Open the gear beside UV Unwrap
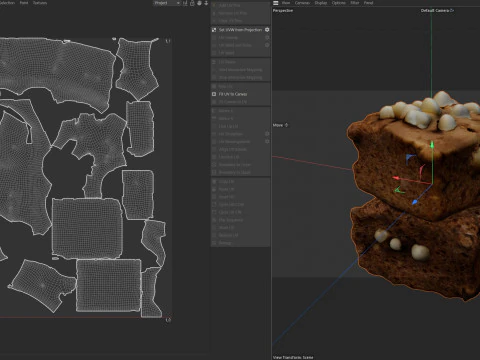The height and width of the screenshot is (360, 480). coord(267,37)
